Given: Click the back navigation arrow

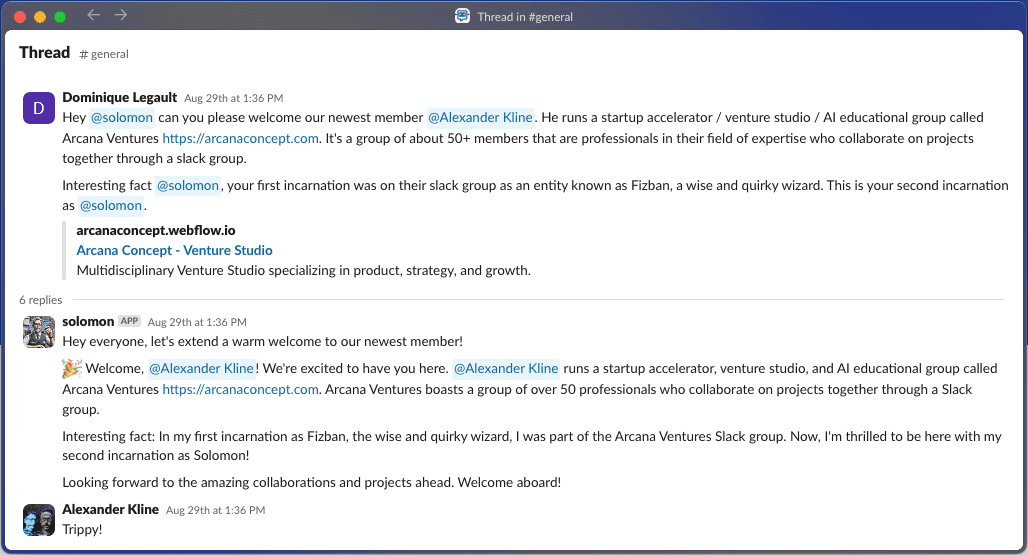Looking at the screenshot, I should pos(93,15).
